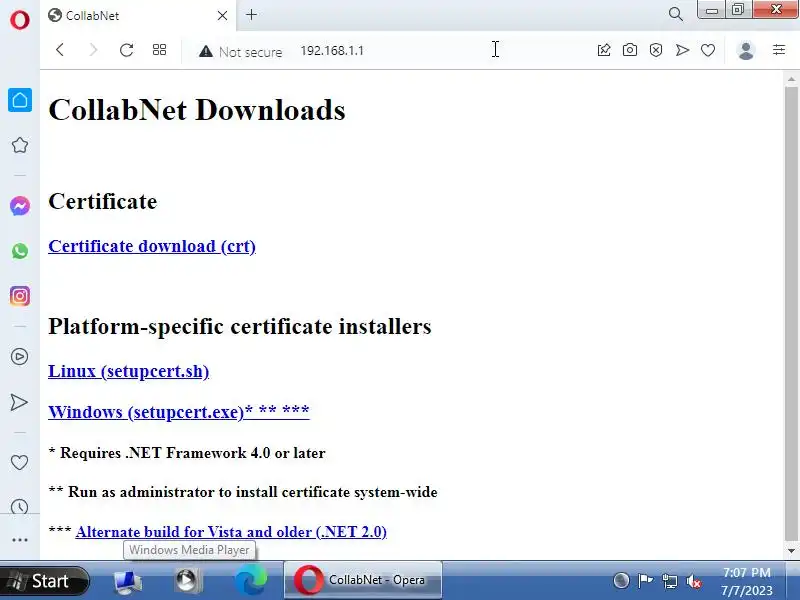Close the CollabNet tab
The image size is (800, 600).
222,16
